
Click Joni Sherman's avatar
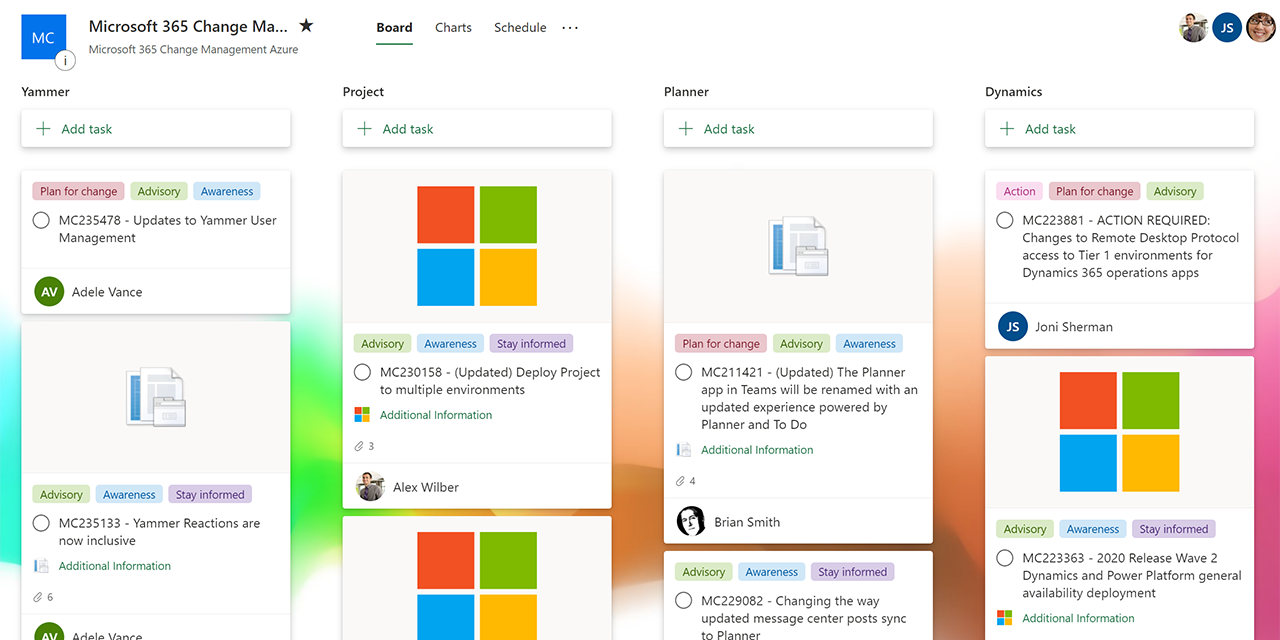click(1012, 326)
